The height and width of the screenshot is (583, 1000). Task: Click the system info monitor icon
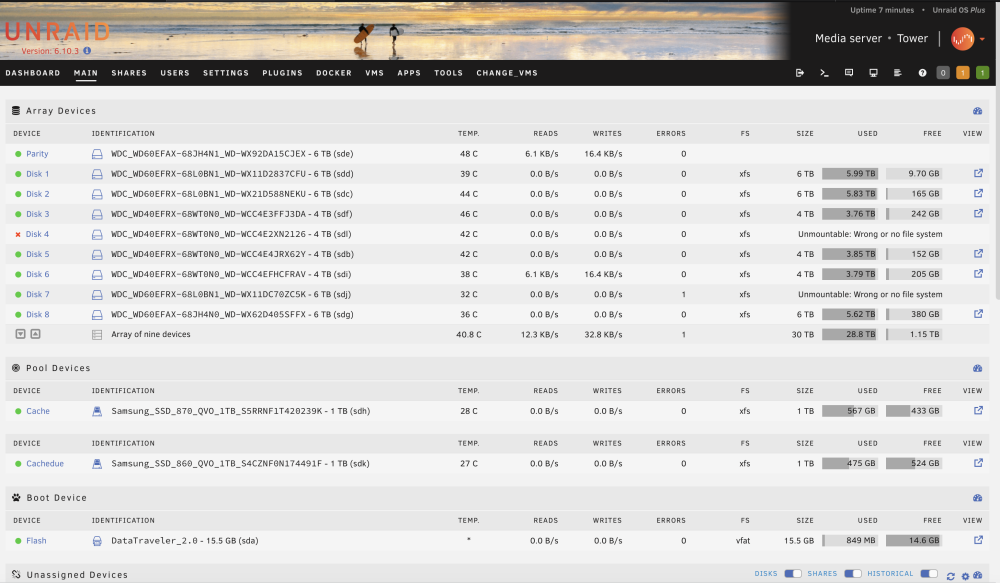(x=873, y=73)
